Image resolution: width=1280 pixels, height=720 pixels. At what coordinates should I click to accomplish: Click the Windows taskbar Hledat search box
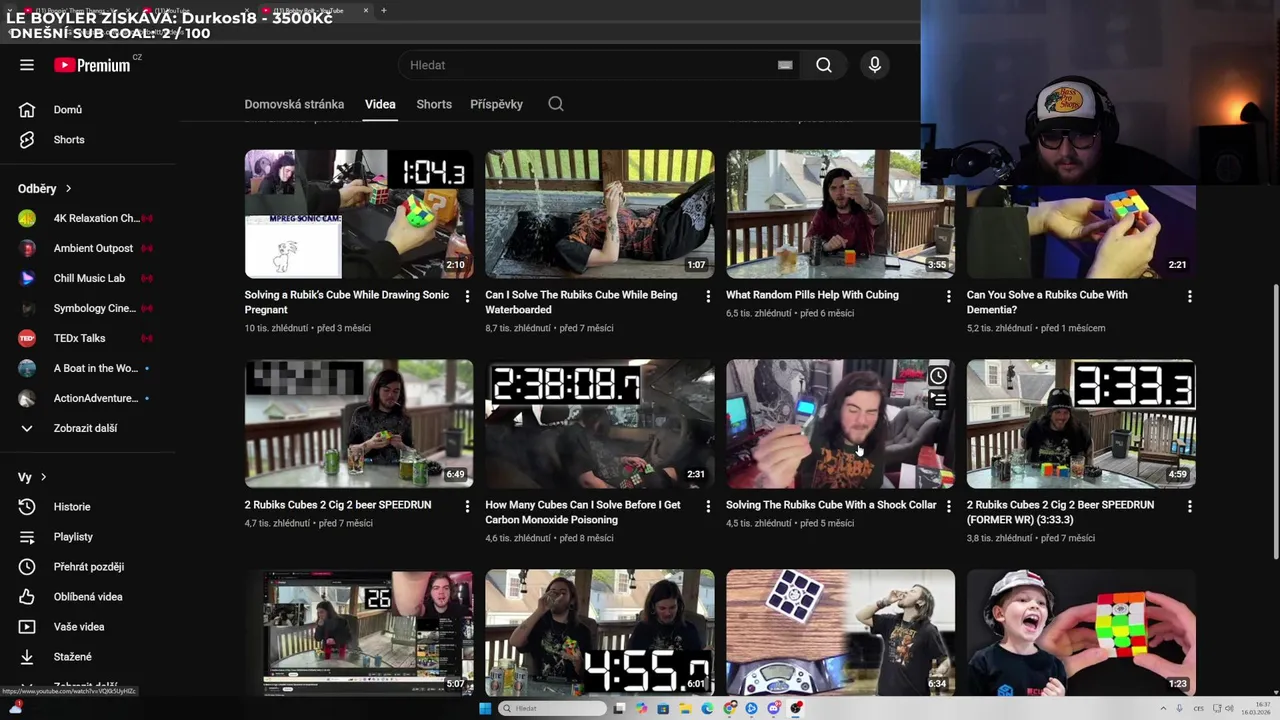pos(553,708)
